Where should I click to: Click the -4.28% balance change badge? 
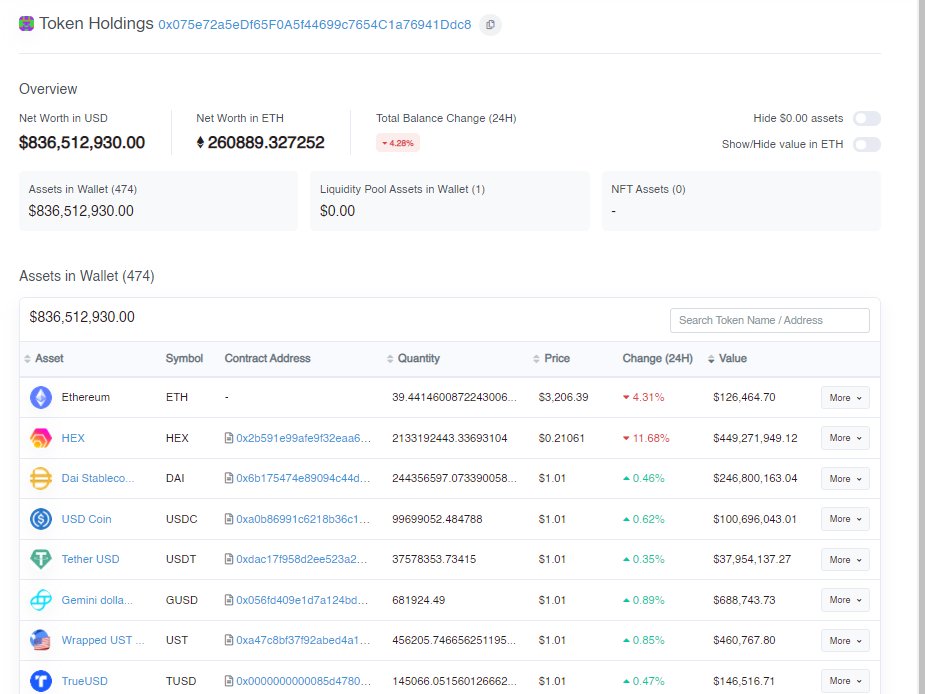[398, 143]
